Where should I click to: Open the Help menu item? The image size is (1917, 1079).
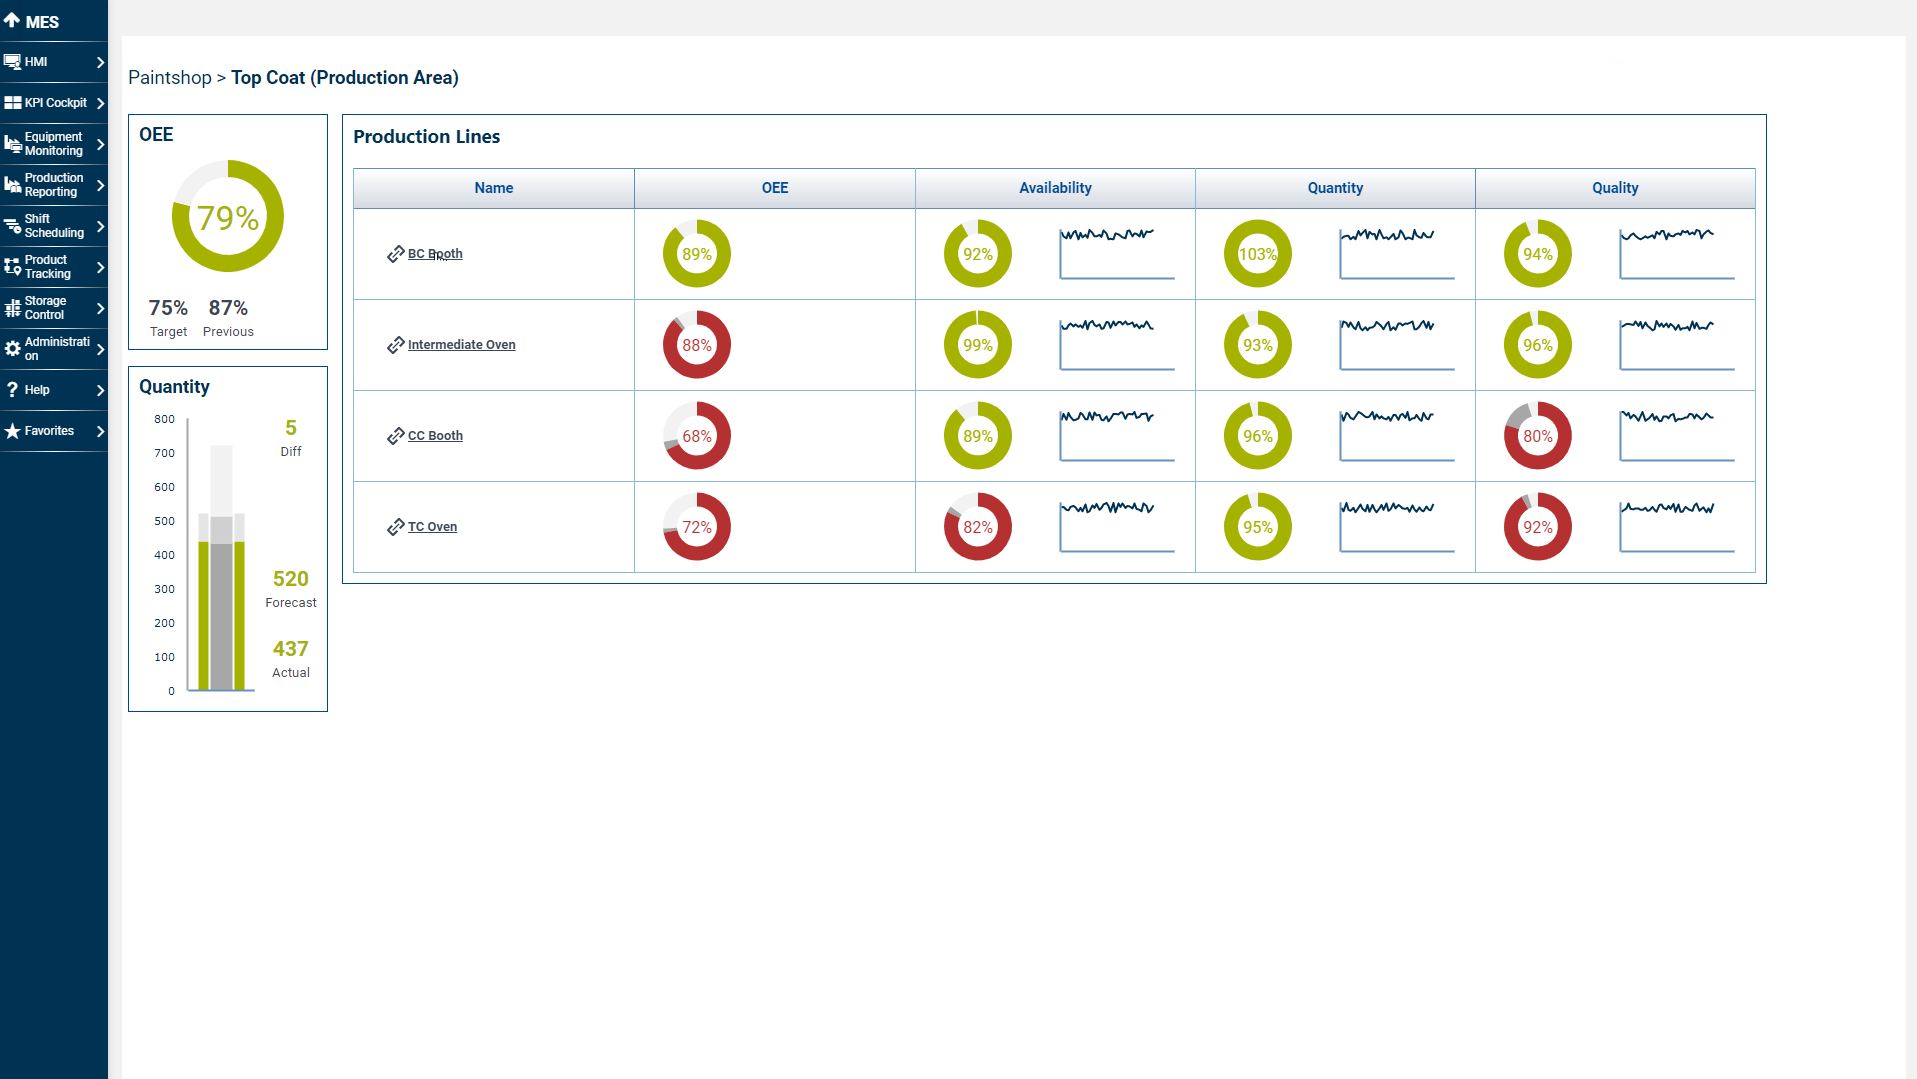click(x=37, y=390)
